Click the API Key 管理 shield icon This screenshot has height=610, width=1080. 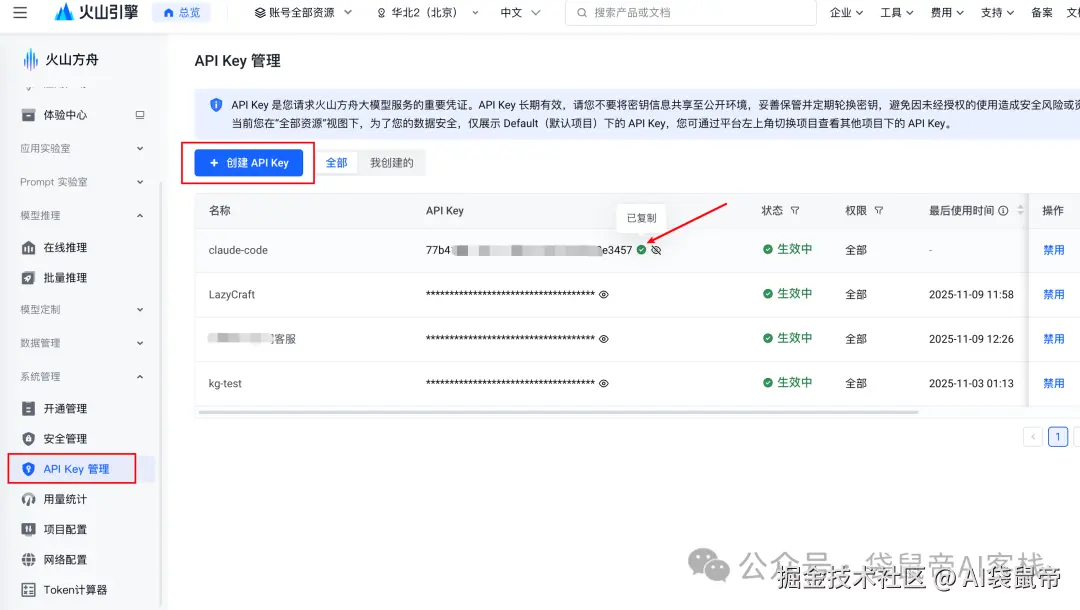point(28,469)
